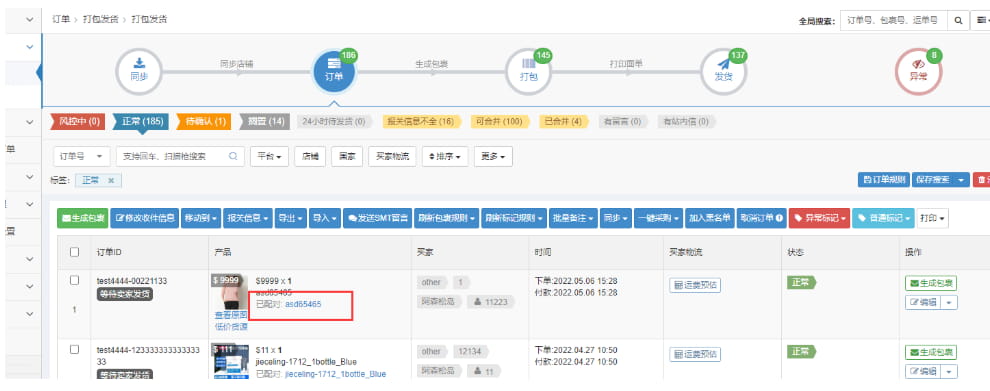This screenshot has width=990, height=391.
Task: Click 生成包裹 in the test4444-00221133 row
Action: coord(931,282)
